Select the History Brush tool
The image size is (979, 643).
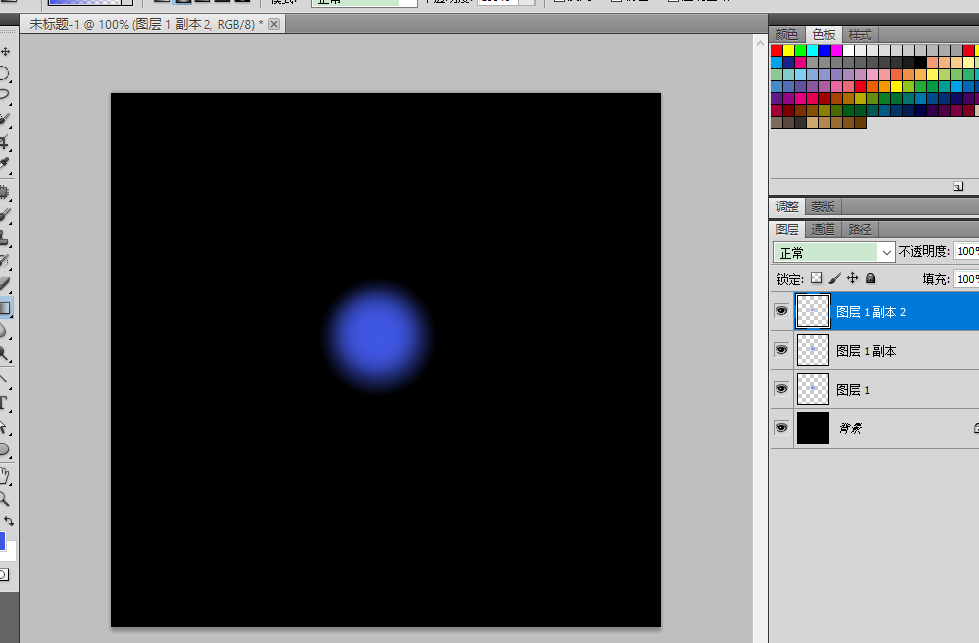pyautogui.click(x=5, y=261)
